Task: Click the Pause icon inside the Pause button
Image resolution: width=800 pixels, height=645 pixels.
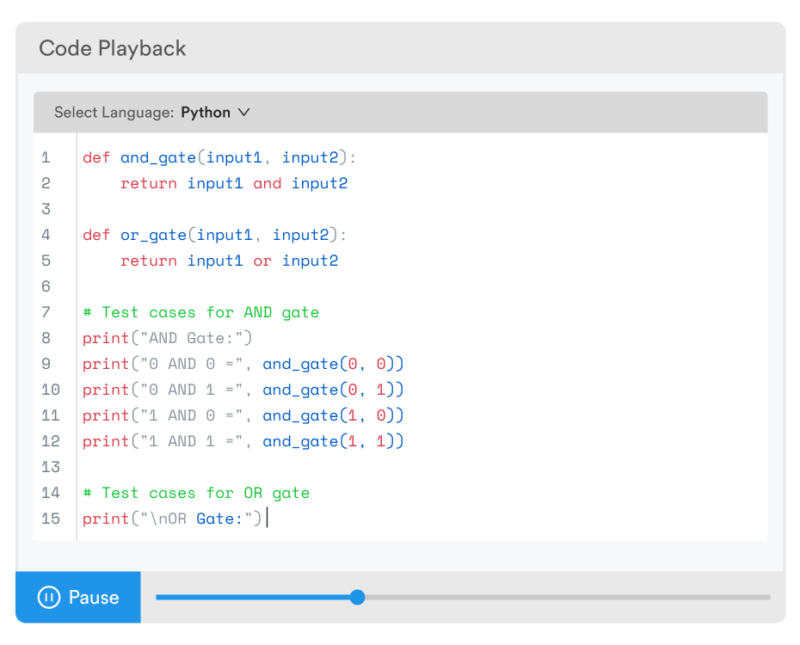Action: [x=47, y=597]
